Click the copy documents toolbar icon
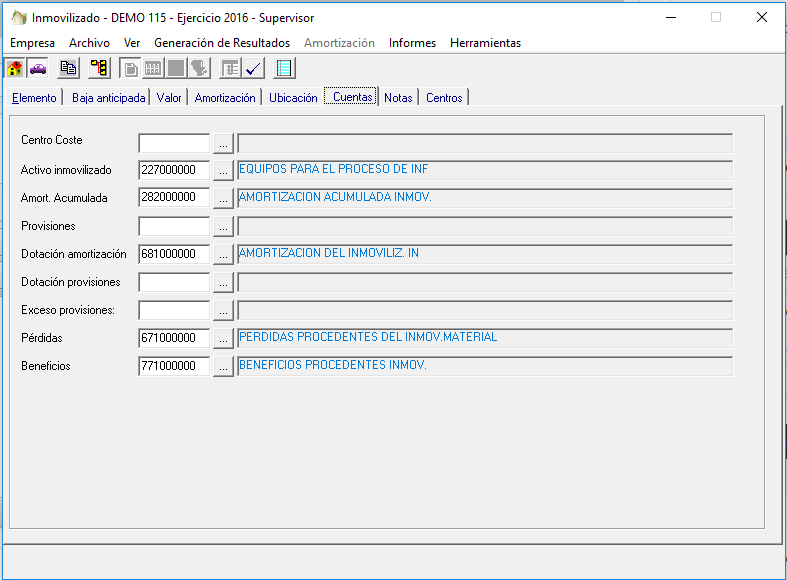This screenshot has width=787, height=580. click(x=68, y=68)
